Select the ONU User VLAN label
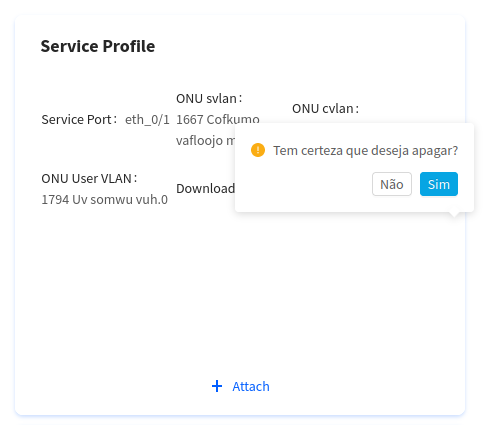This screenshot has height=425, width=487. 89,178
